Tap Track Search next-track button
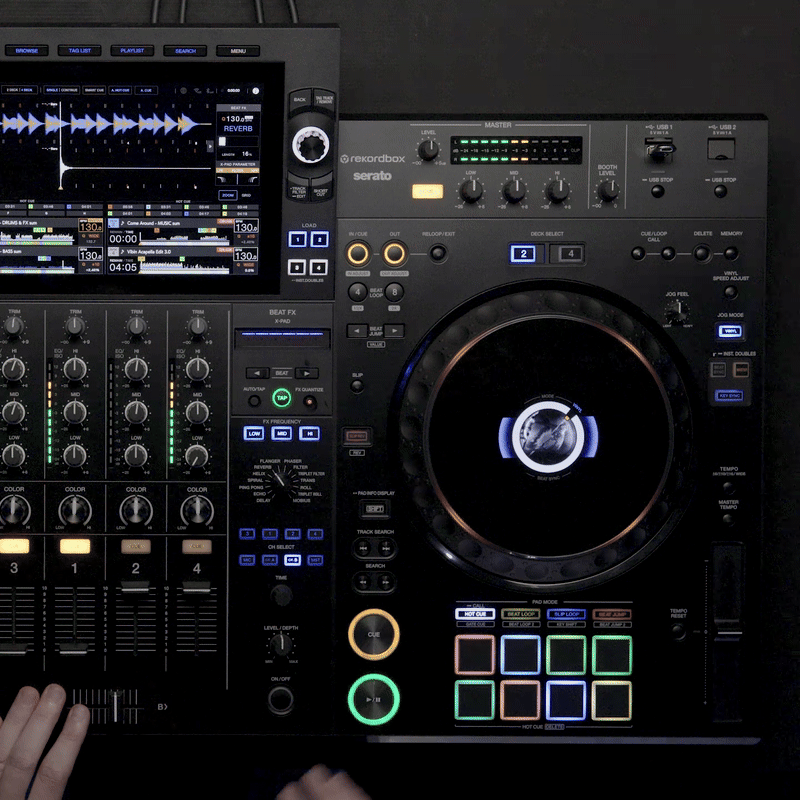 [386, 548]
